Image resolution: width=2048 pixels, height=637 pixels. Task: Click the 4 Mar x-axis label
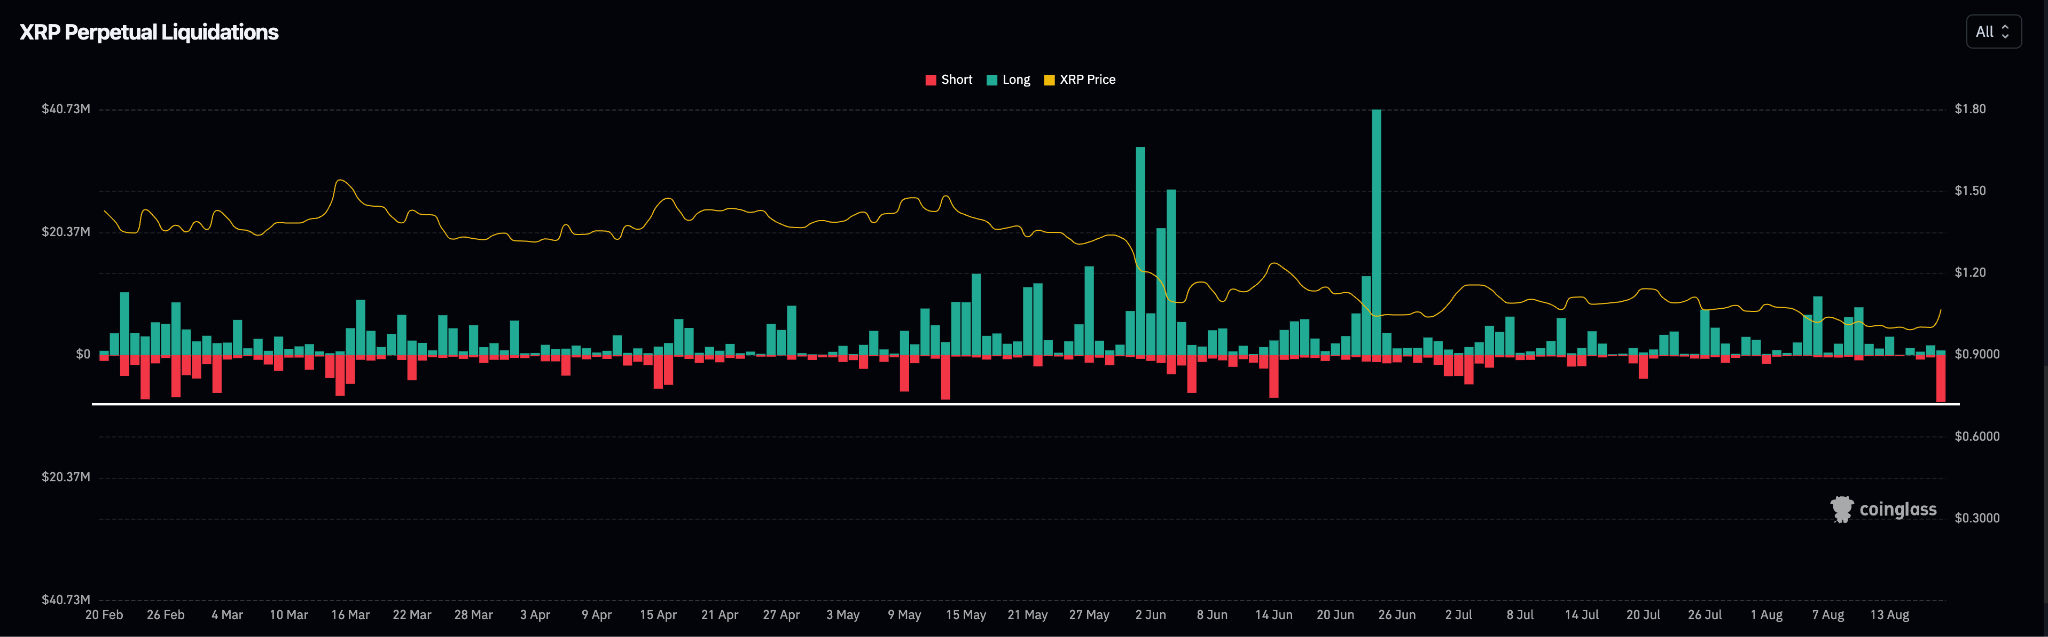click(x=227, y=615)
